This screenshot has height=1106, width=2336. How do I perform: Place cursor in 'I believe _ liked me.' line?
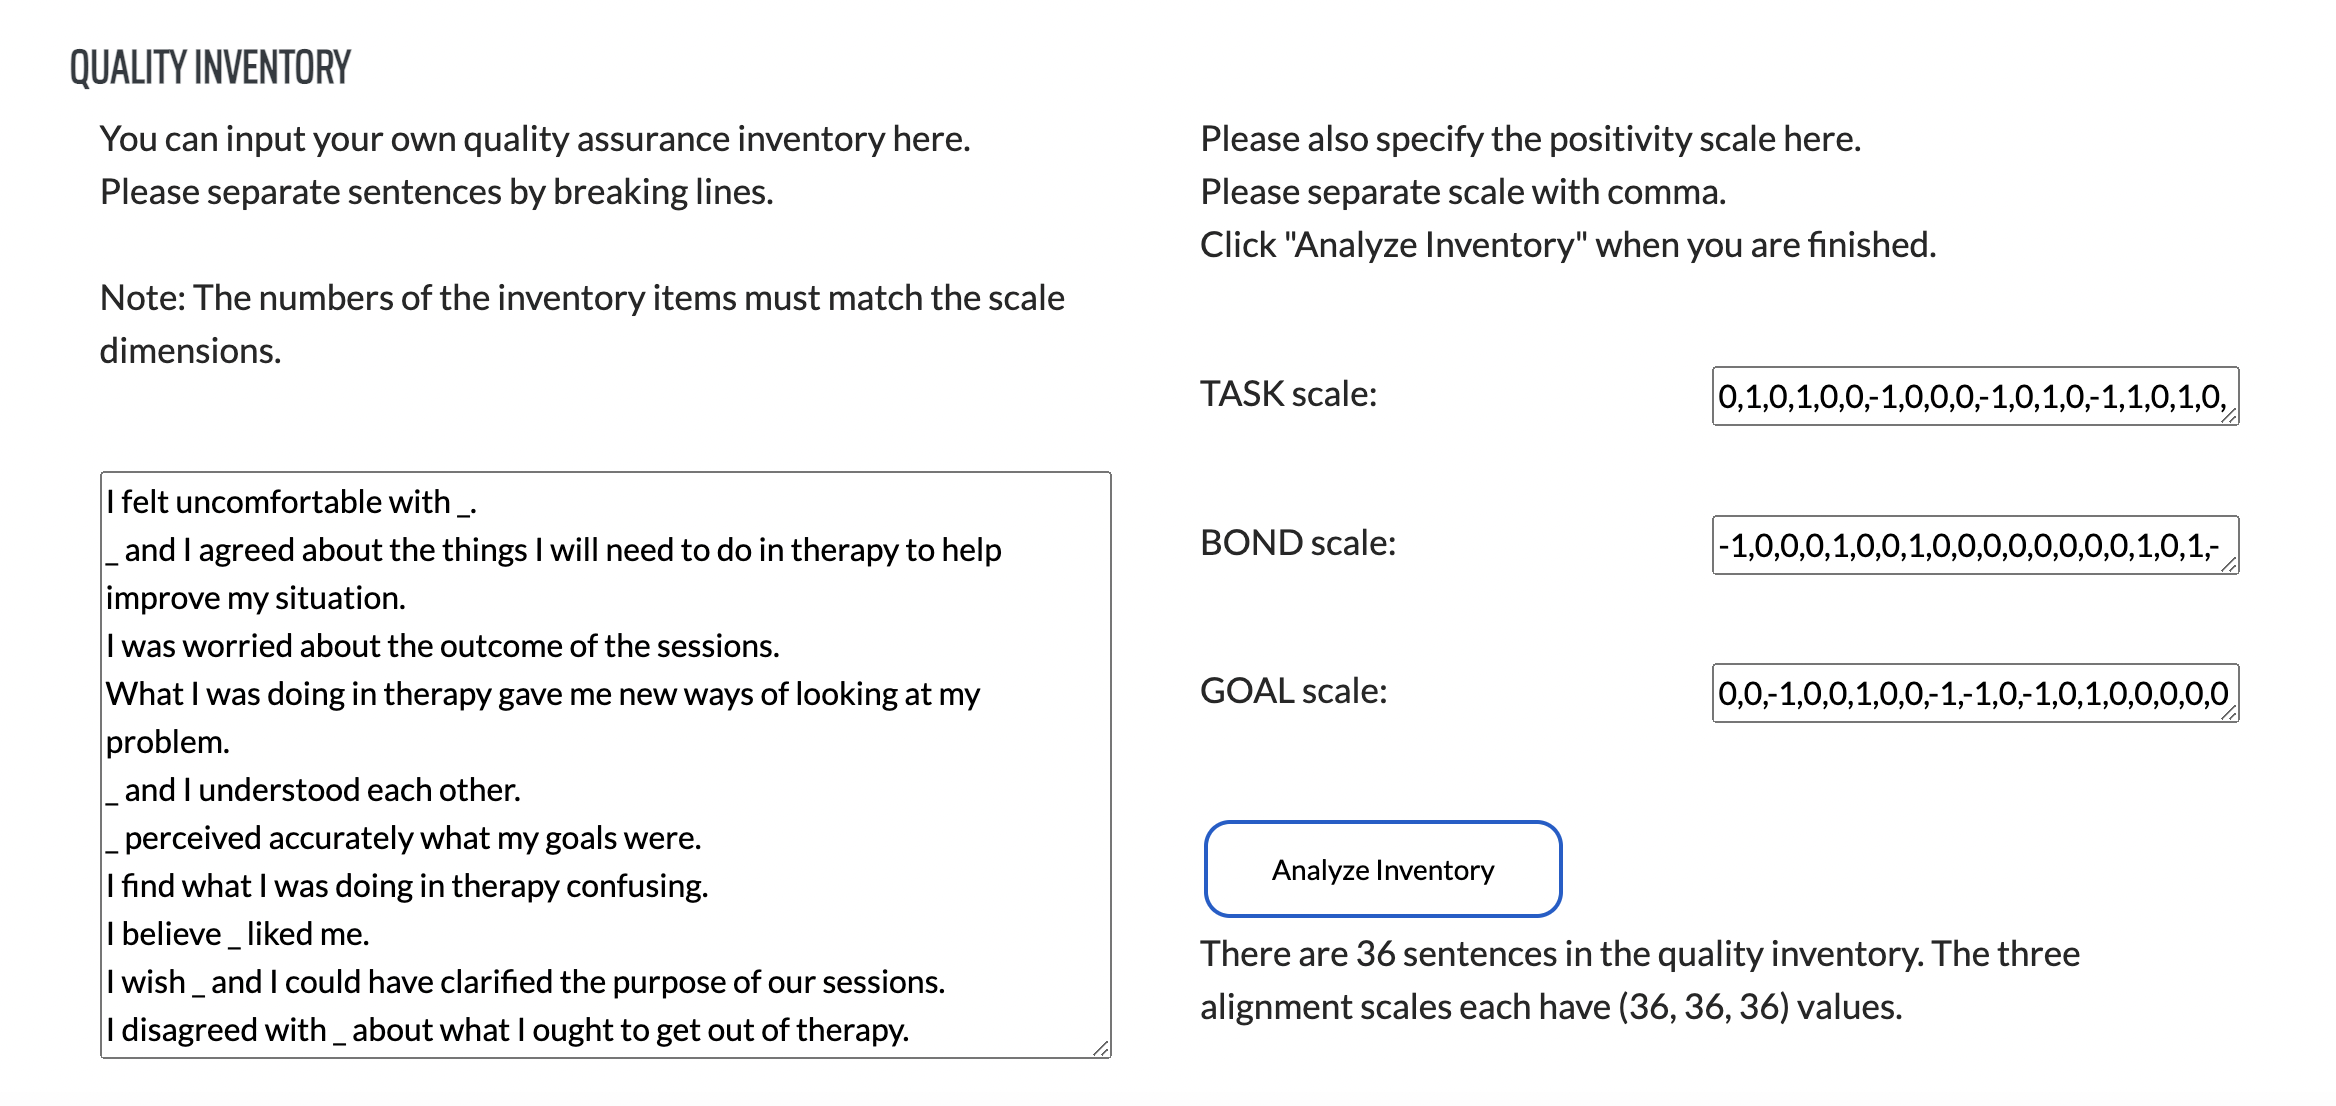[x=238, y=934]
